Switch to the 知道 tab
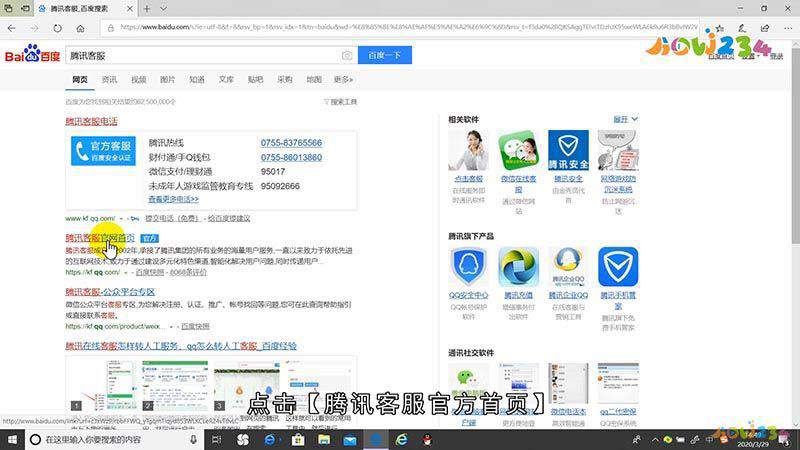Image resolution: width=800 pixels, height=450 pixels. tap(197, 80)
